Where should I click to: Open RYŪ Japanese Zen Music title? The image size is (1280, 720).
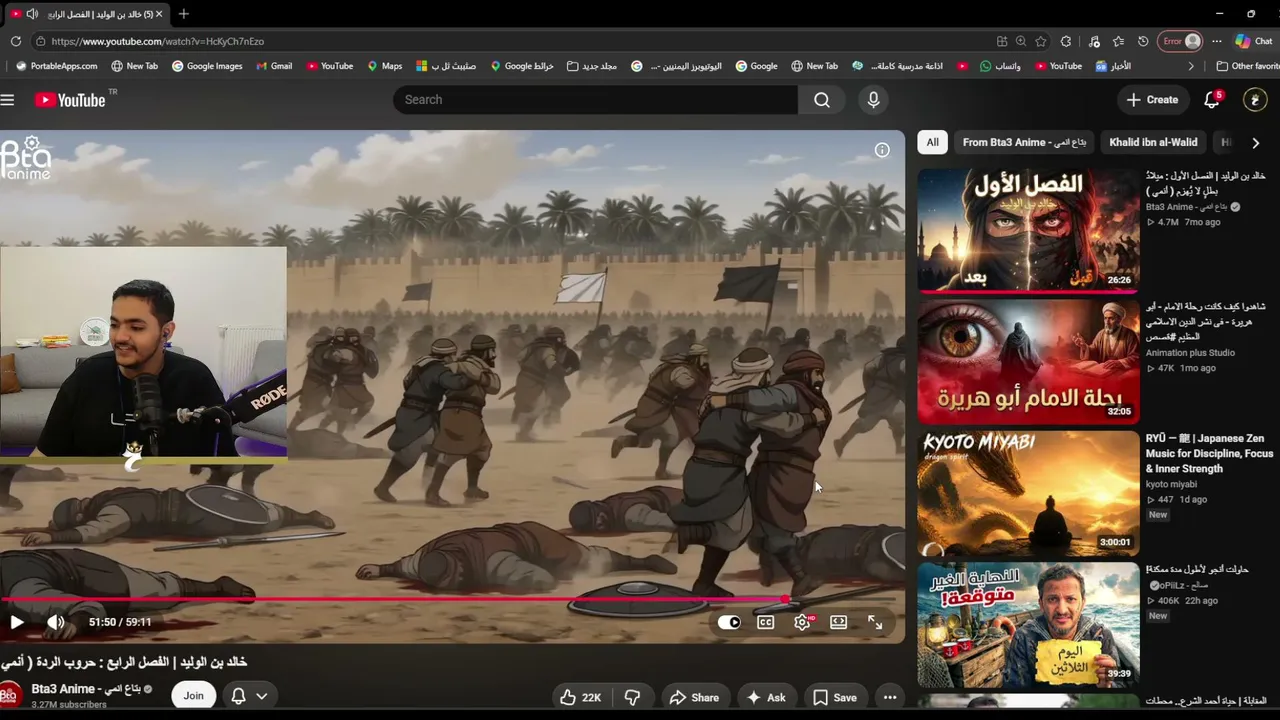(x=1209, y=453)
